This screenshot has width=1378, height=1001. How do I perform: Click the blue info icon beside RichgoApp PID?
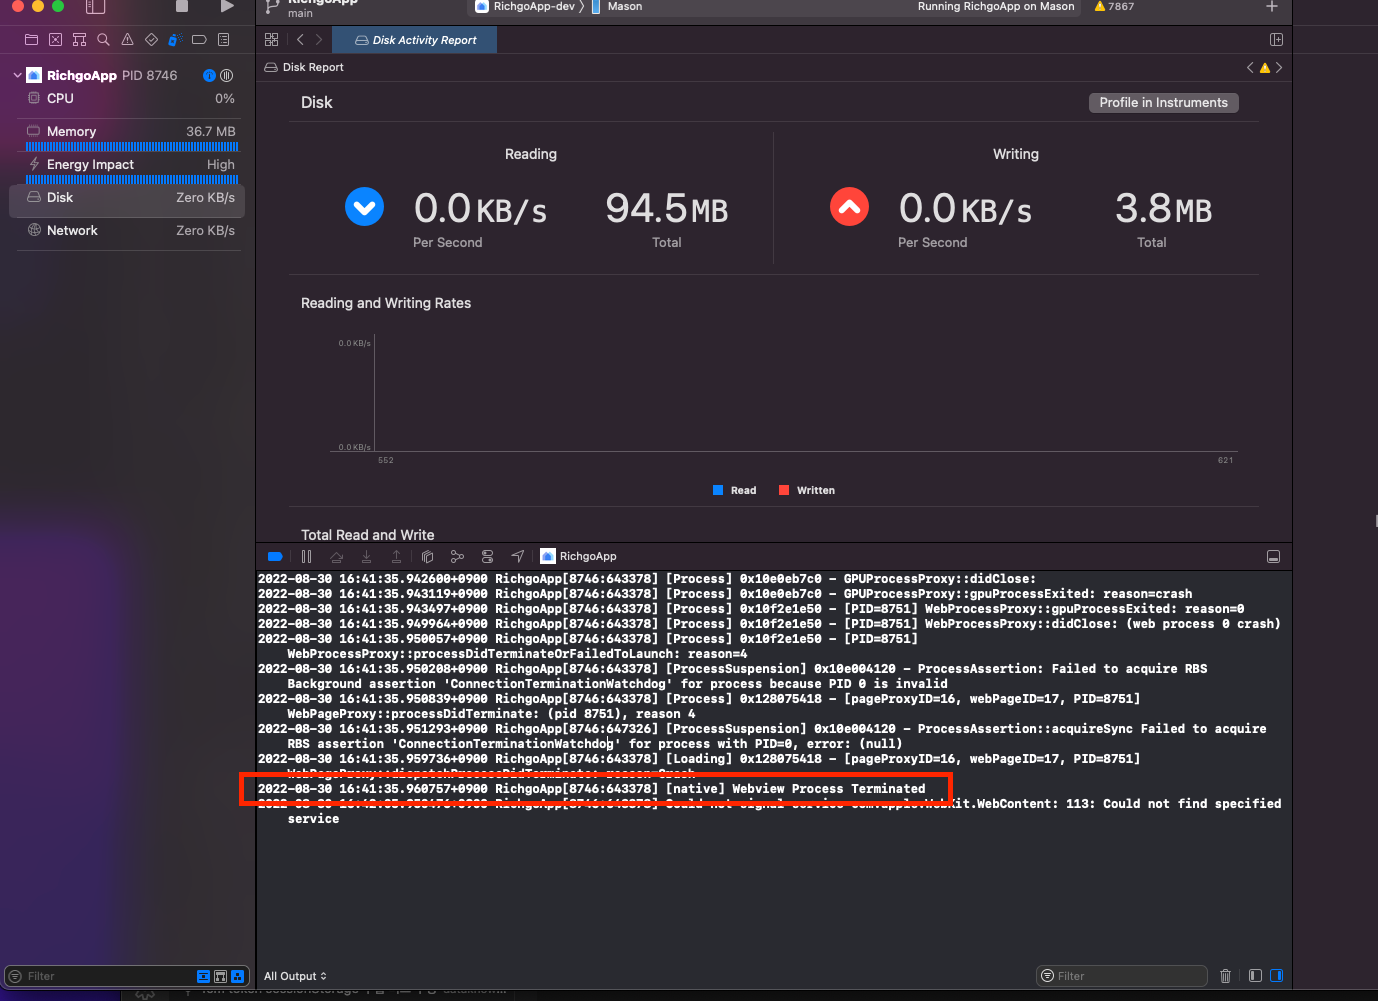209,75
